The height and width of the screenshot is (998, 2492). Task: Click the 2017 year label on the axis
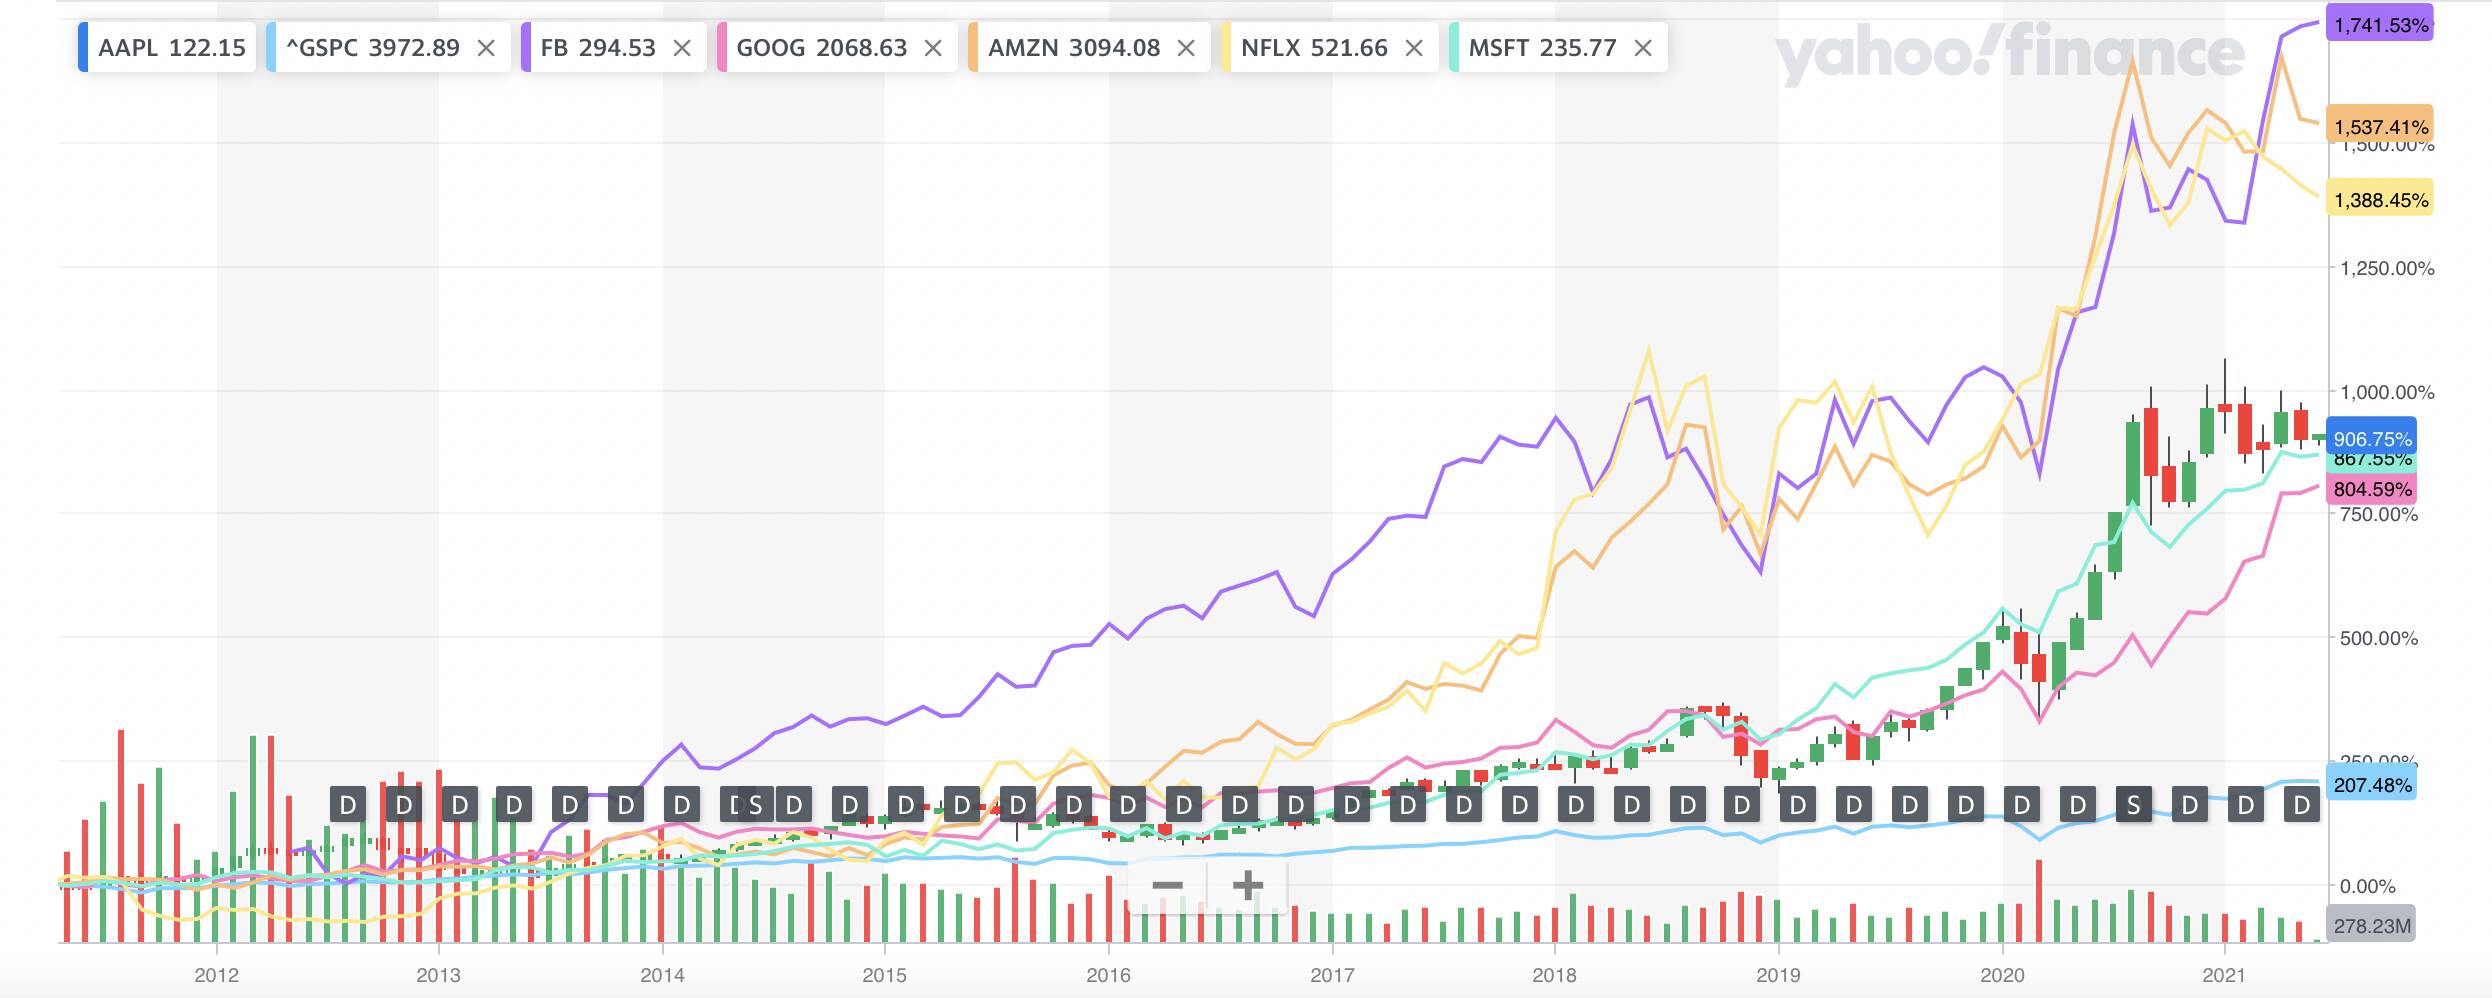click(x=1331, y=975)
